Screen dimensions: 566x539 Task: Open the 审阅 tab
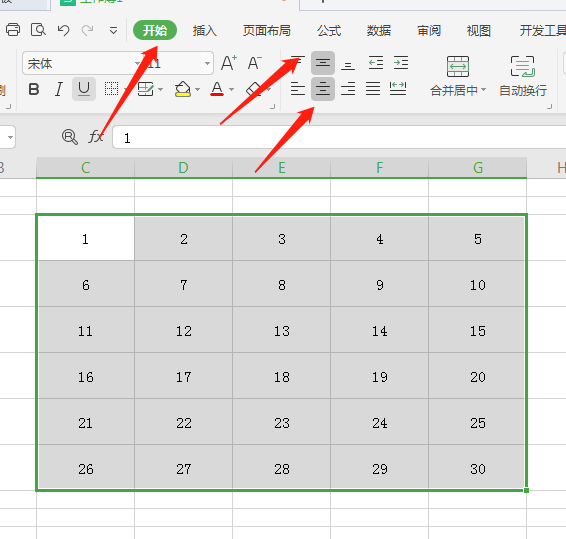(429, 31)
